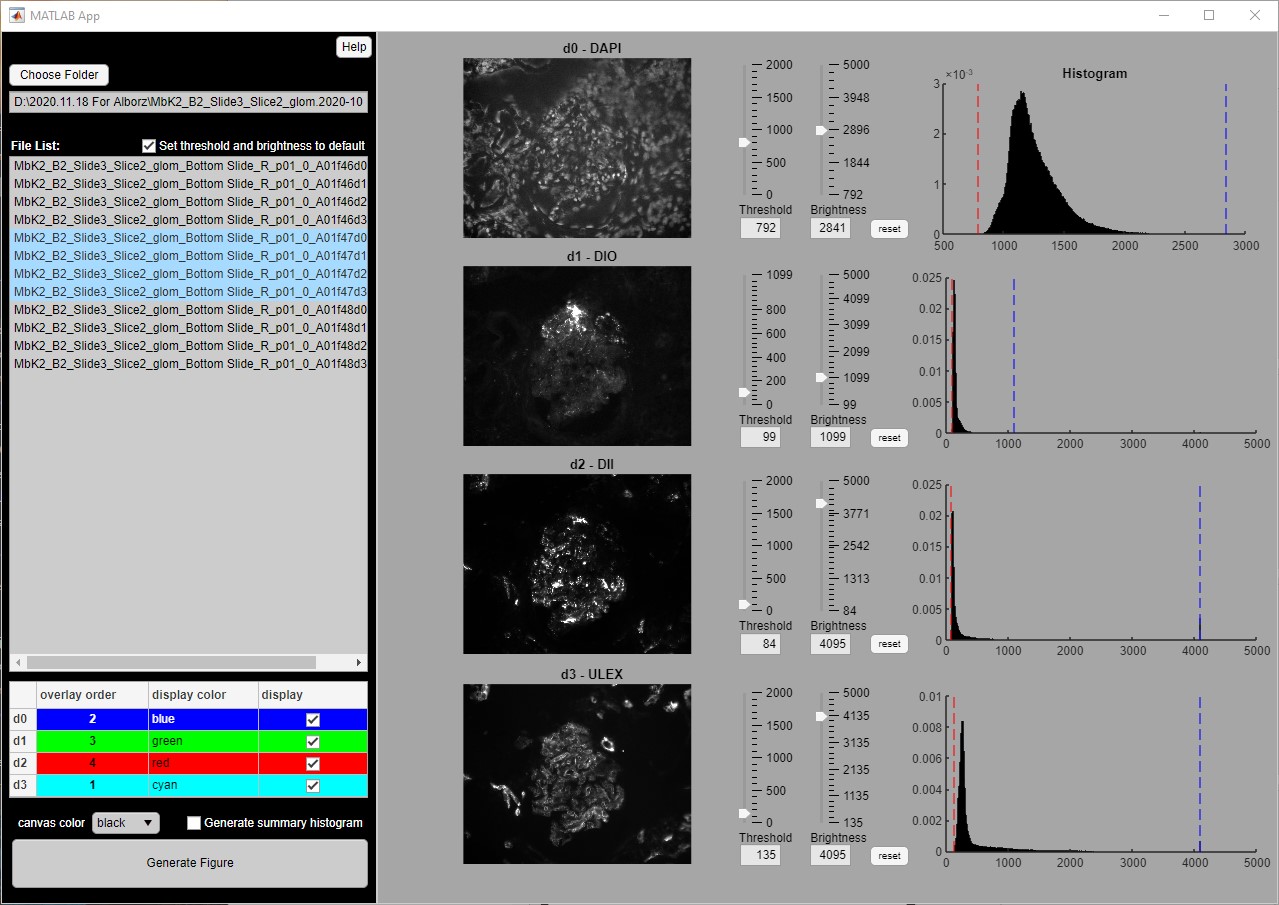
Task: Click the d2 - DII image thumbnail
Action: click(x=577, y=565)
